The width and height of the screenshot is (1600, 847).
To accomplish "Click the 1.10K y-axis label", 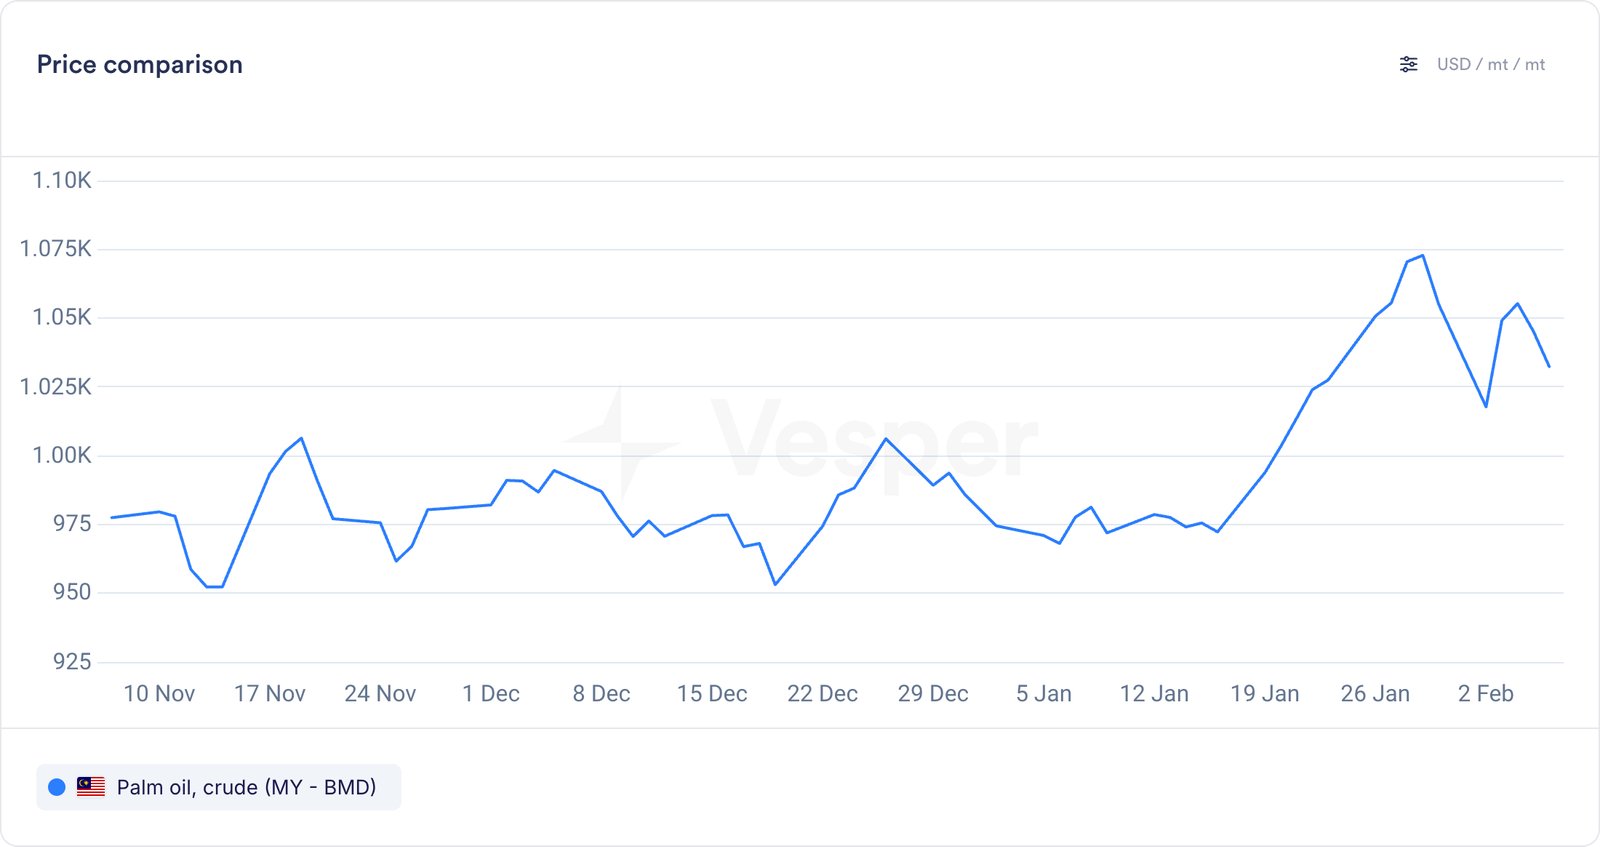I will [62, 181].
